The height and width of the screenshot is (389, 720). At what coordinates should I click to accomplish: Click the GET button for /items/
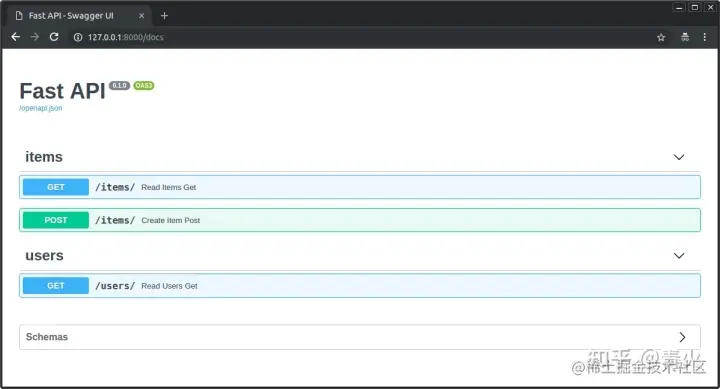coord(56,187)
